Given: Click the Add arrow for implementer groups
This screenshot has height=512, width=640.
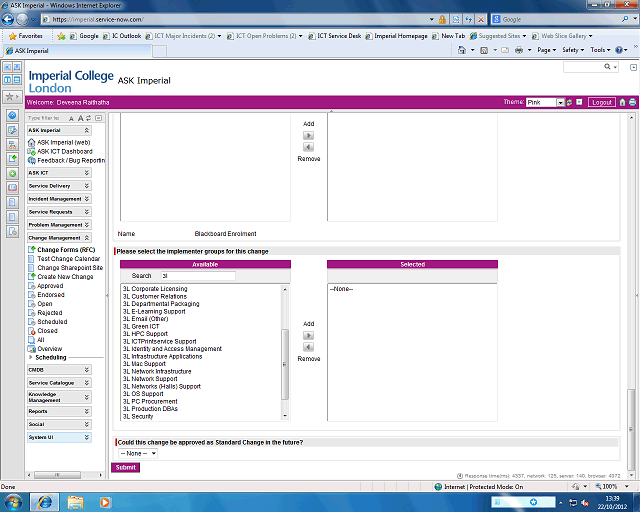Looking at the screenshot, I should [309, 336].
